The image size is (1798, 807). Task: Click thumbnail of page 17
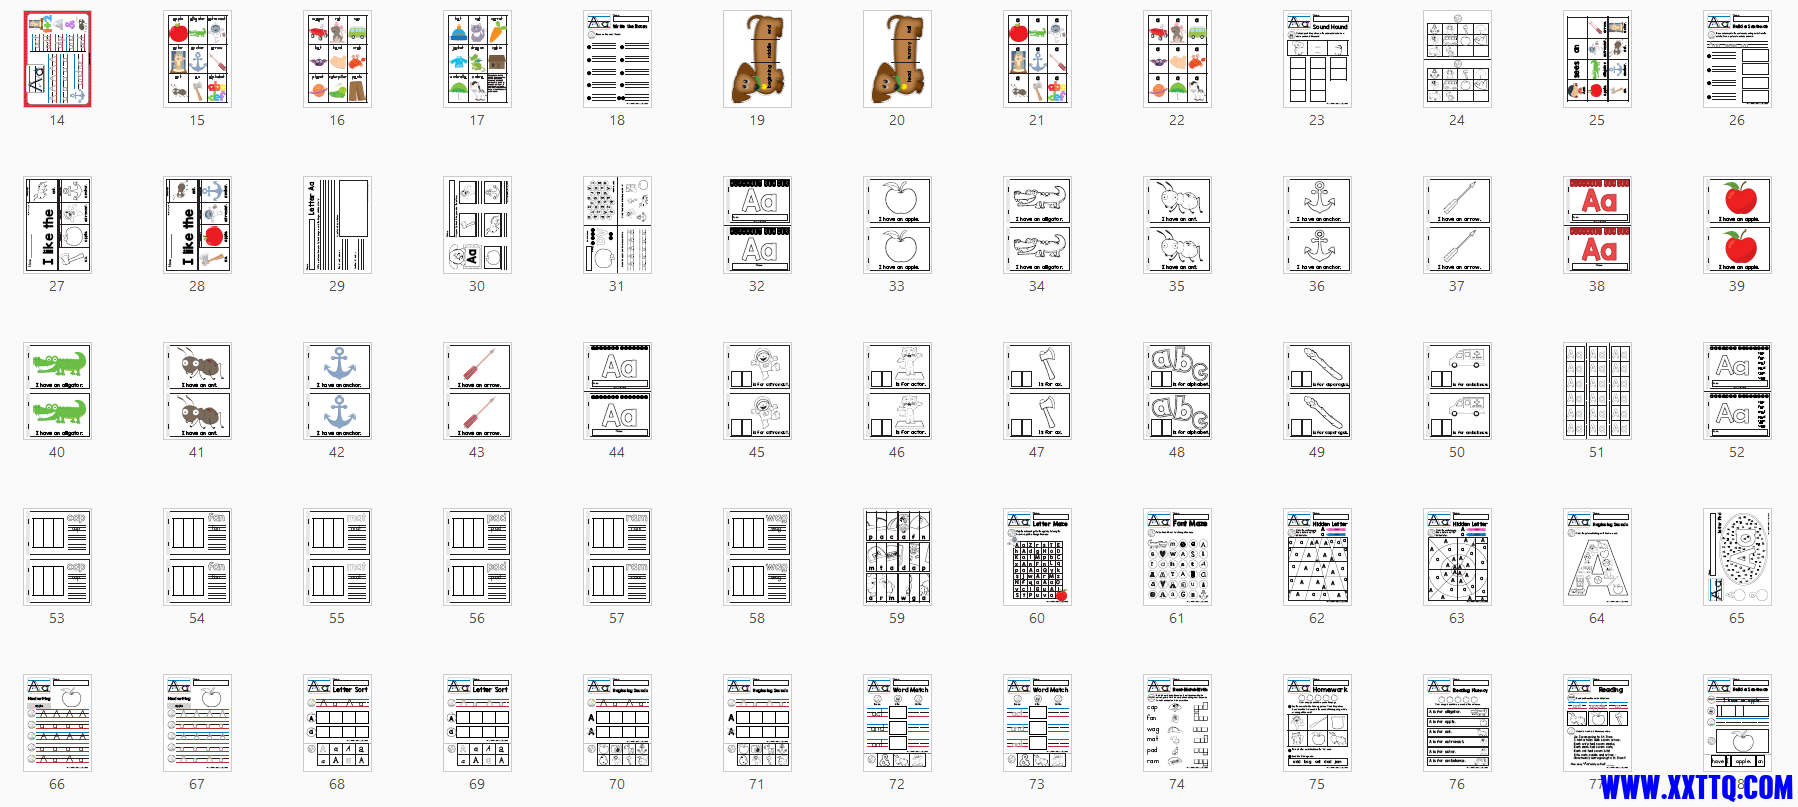pyautogui.click(x=477, y=59)
